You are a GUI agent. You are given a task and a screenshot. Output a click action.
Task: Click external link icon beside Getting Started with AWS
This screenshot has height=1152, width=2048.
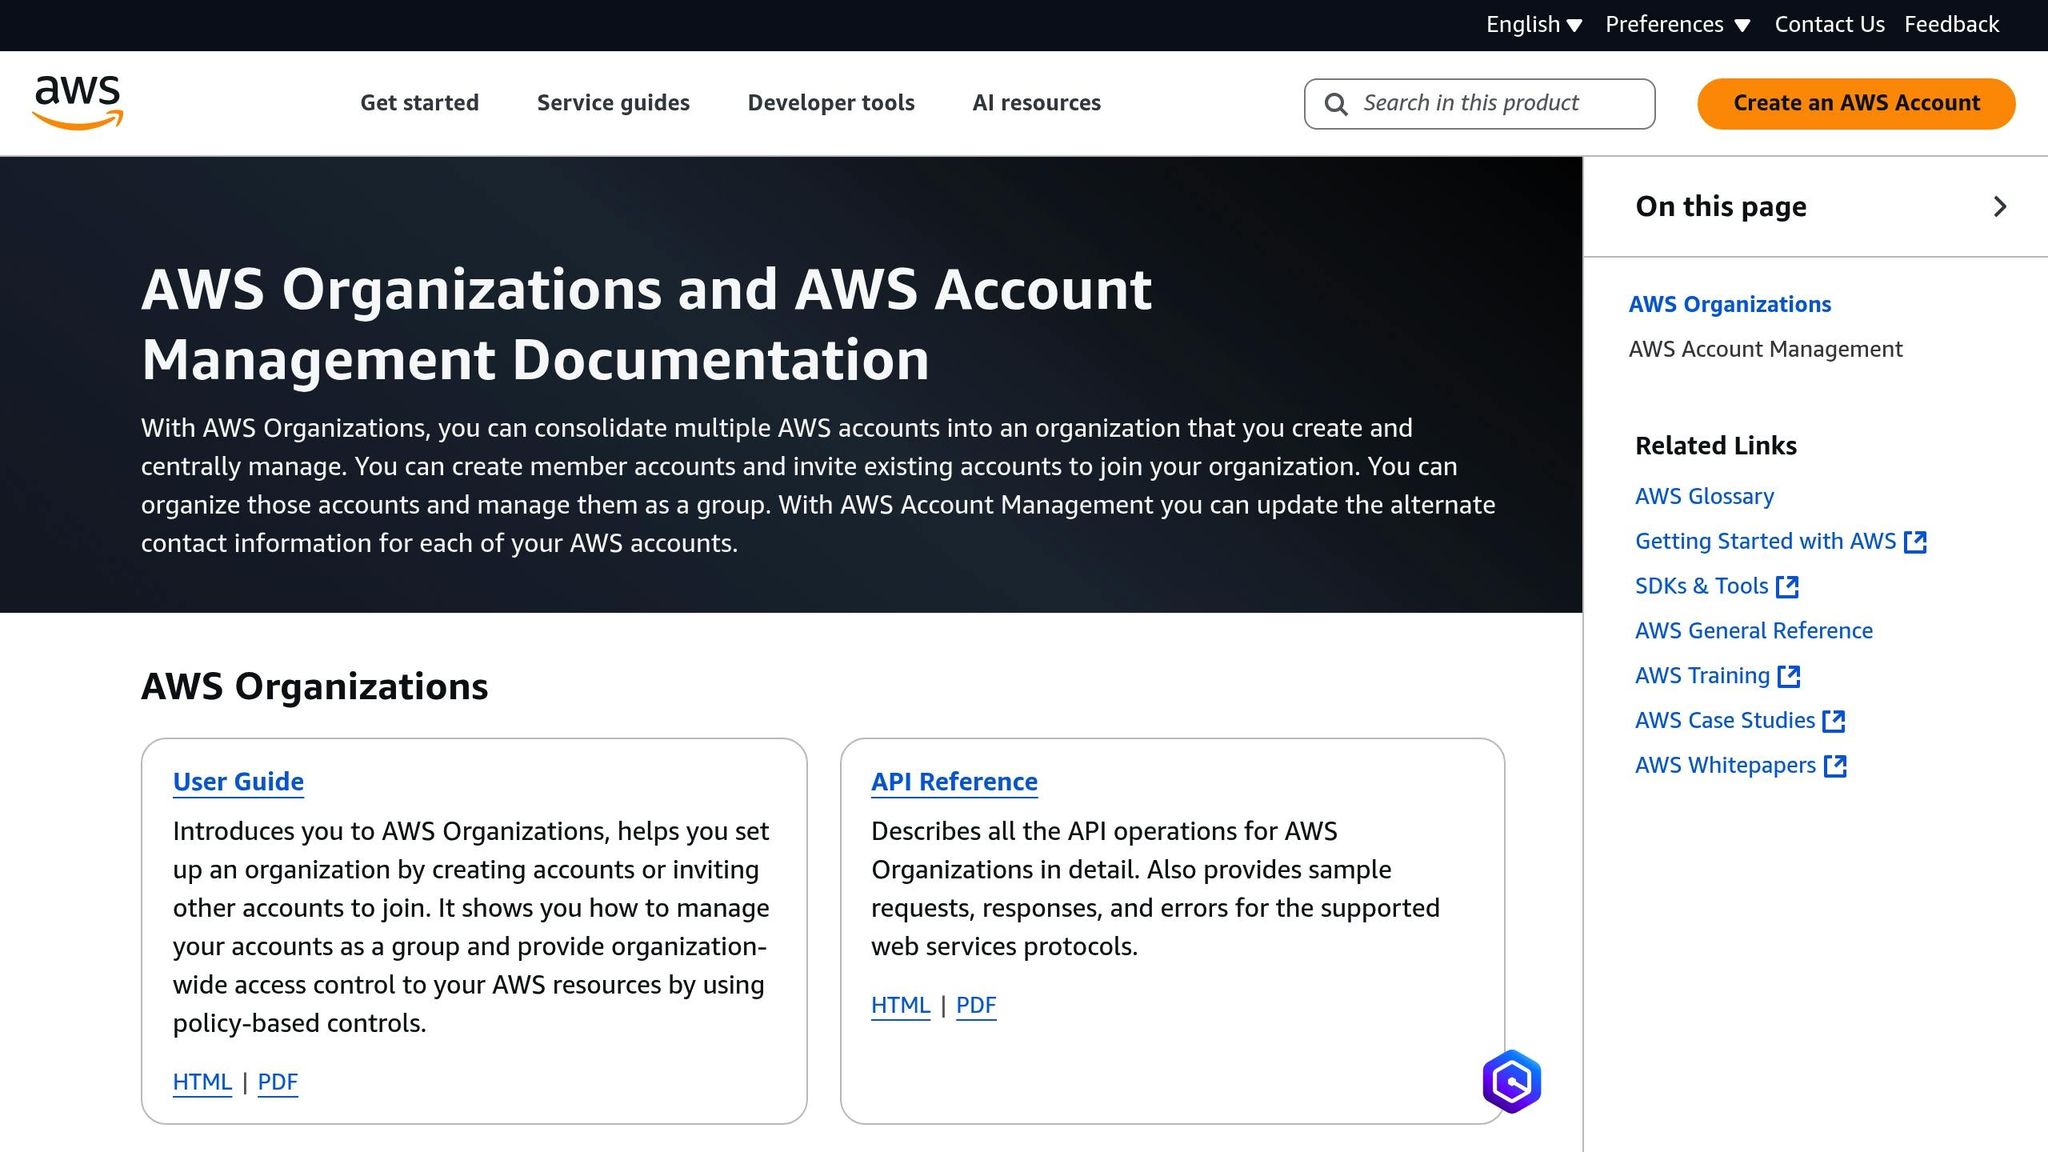[x=1915, y=542]
